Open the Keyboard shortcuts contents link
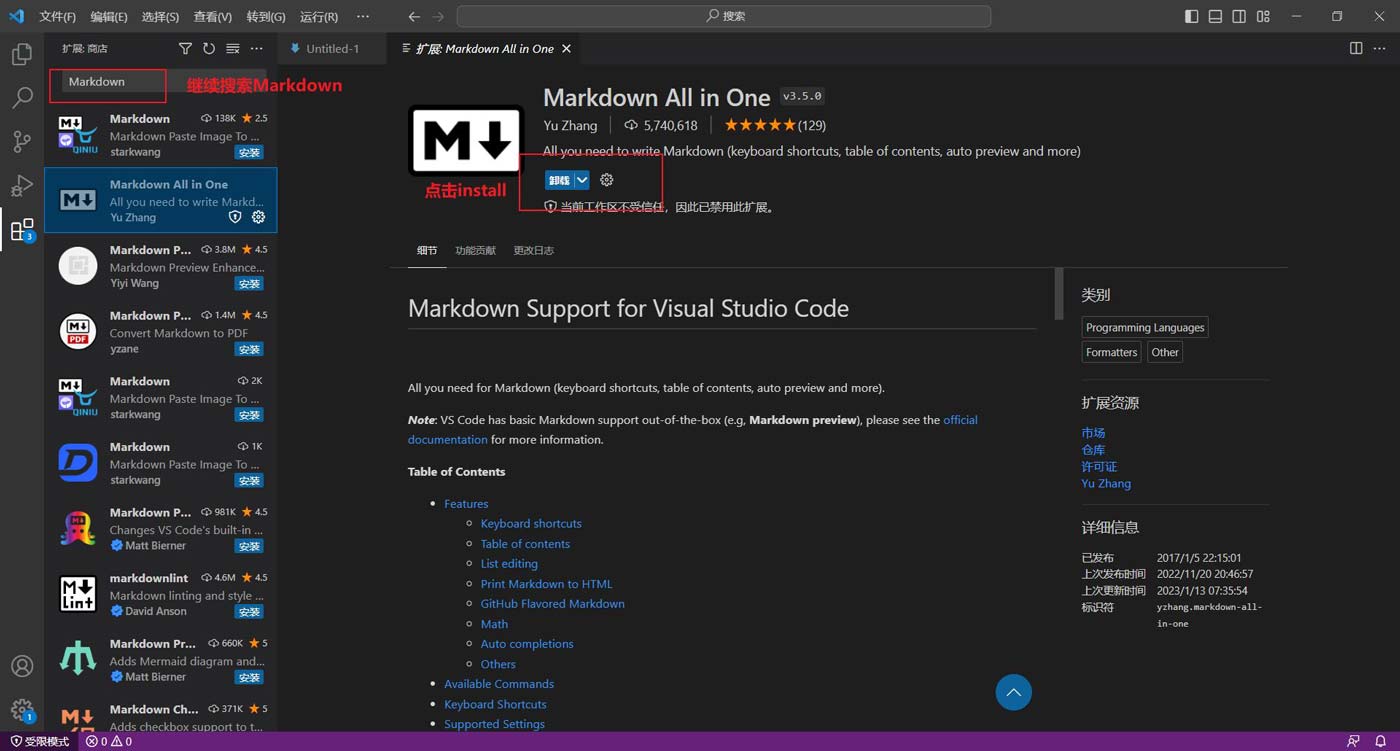The width and height of the screenshot is (1400, 751). (530, 523)
